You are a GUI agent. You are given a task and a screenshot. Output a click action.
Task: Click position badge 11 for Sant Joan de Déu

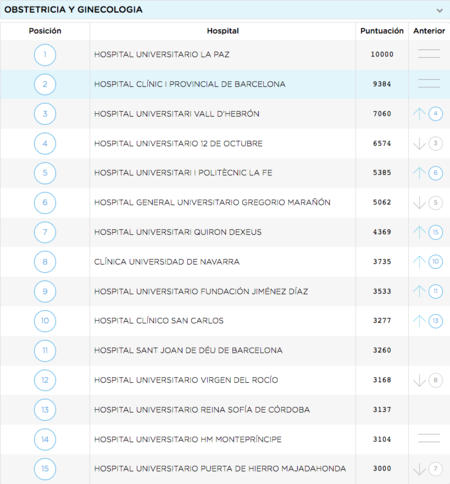45,350
